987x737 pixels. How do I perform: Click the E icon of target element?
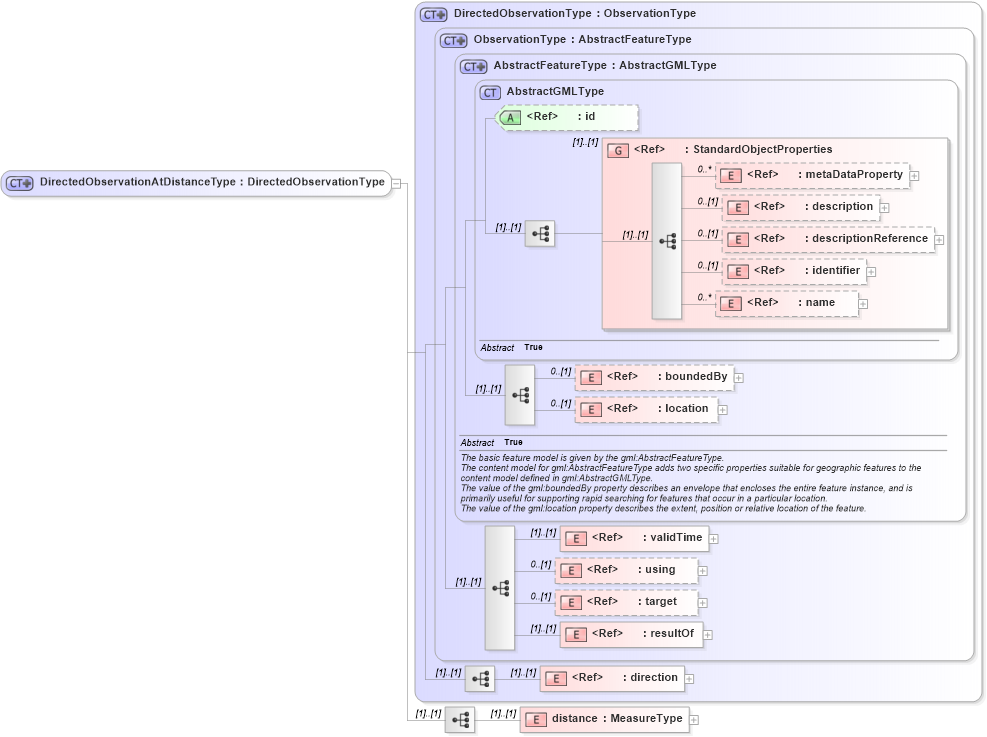click(570, 603)
